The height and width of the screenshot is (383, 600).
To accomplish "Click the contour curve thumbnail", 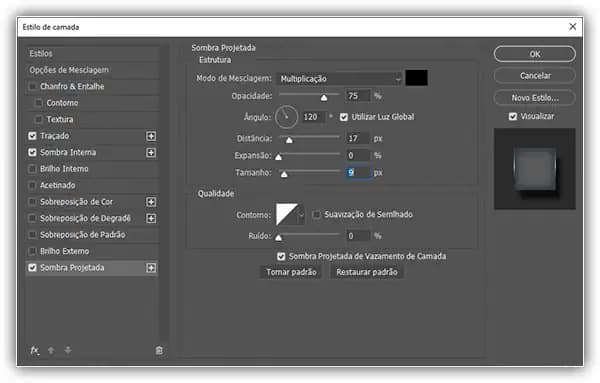I will tap(287, 215).
